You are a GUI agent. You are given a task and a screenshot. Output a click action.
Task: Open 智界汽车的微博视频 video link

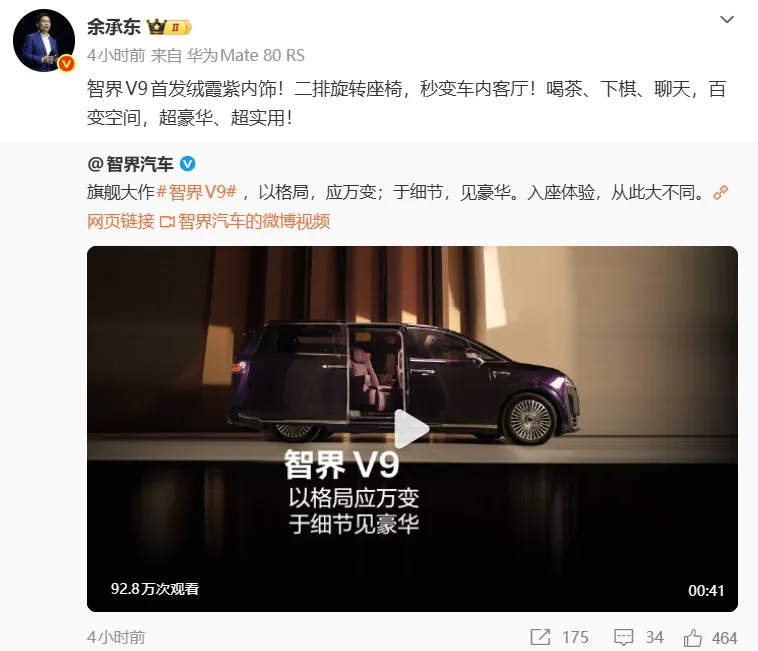click(x=245, y=221)
